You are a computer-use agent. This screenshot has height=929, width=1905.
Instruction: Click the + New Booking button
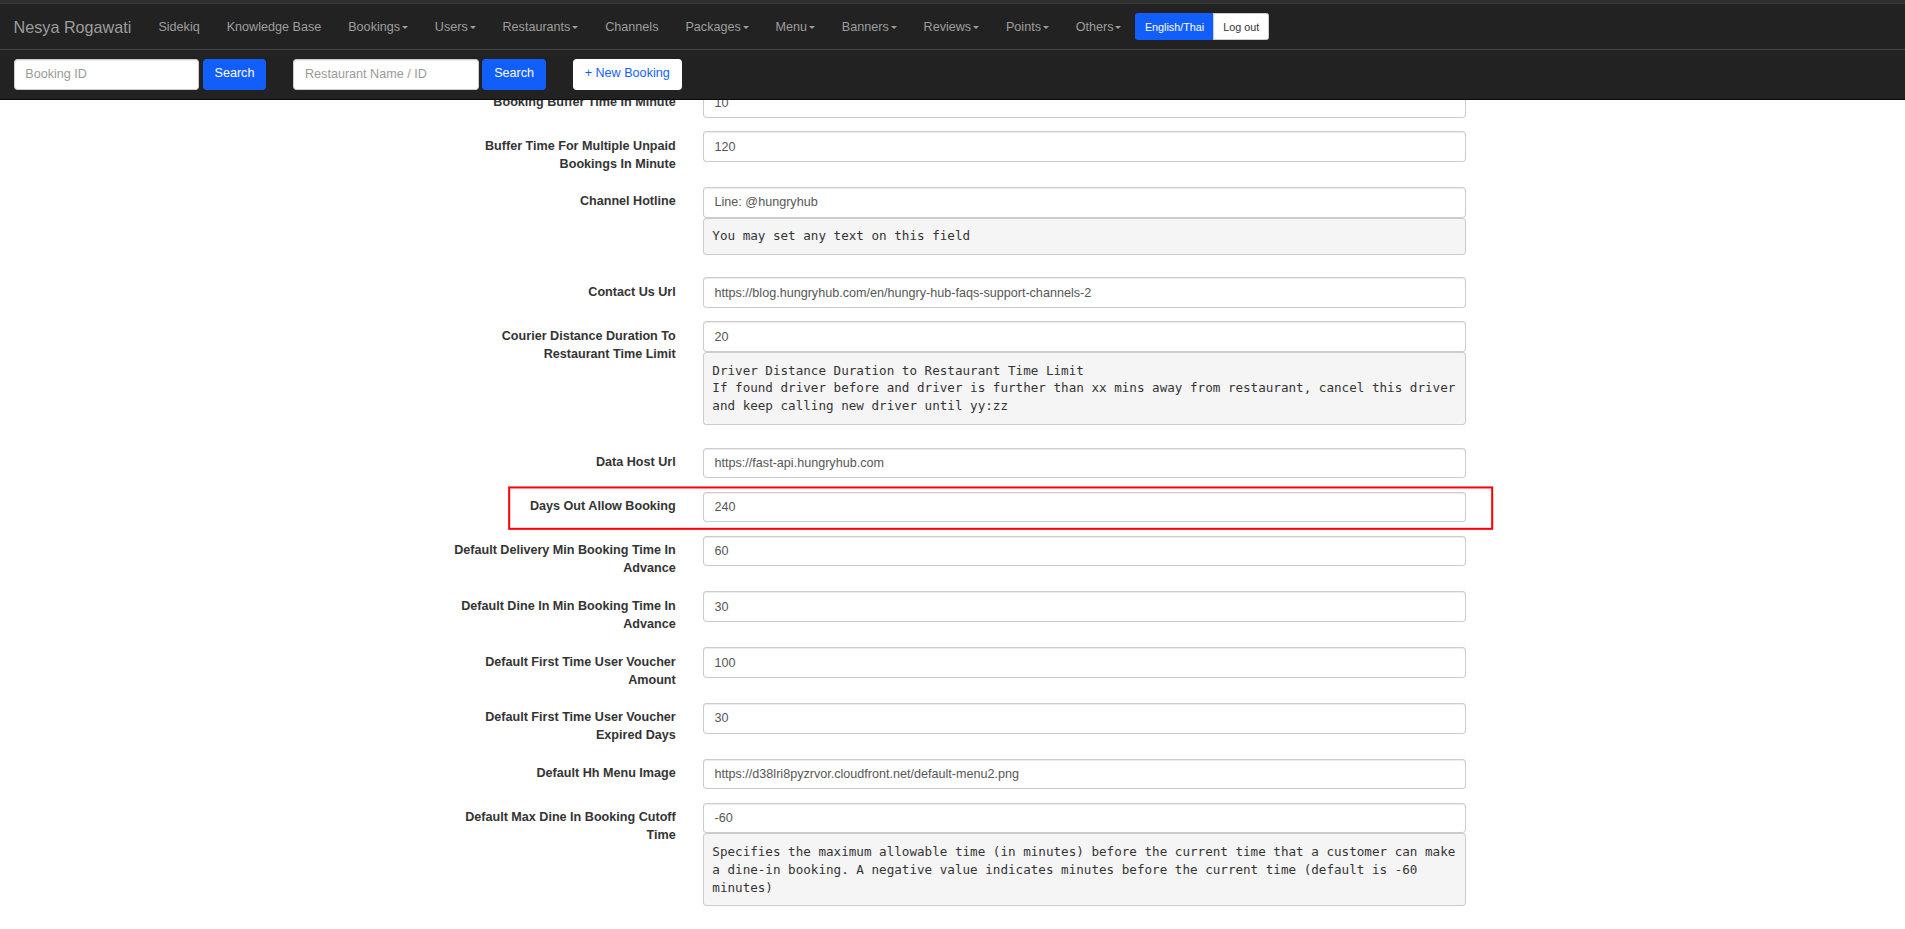pos(627,73)
